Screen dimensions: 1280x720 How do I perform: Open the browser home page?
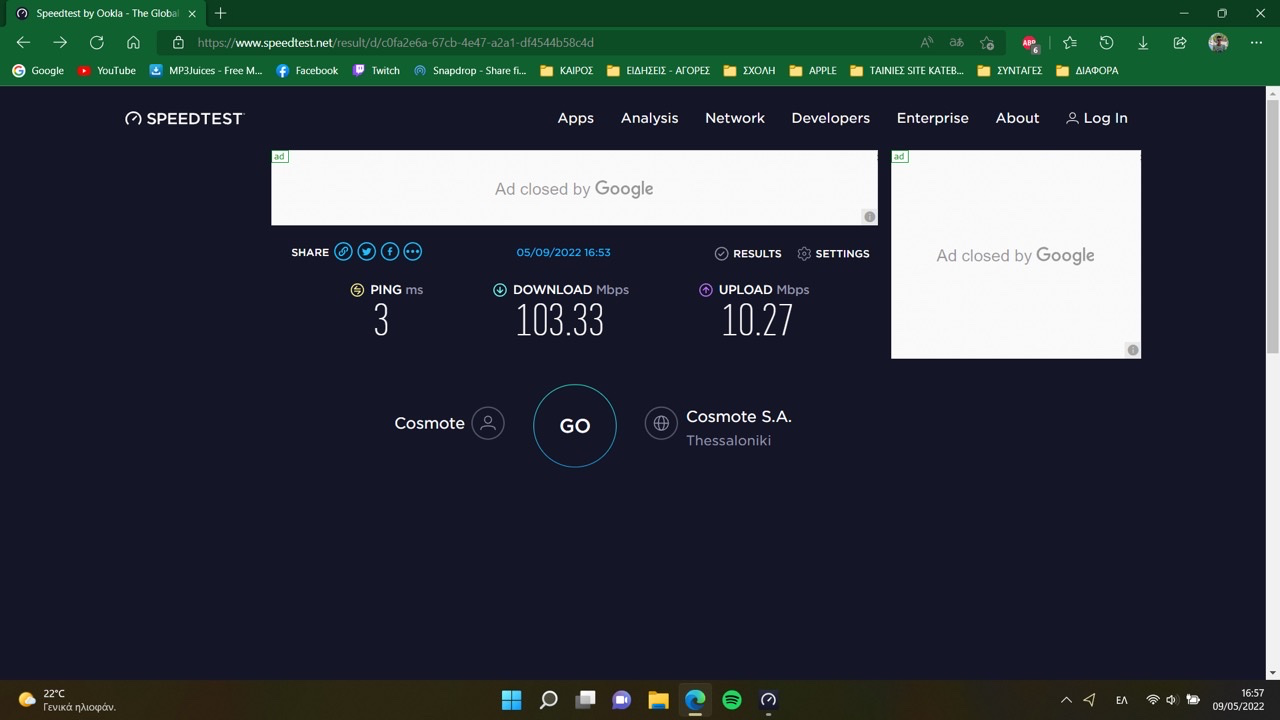(133, 42)
